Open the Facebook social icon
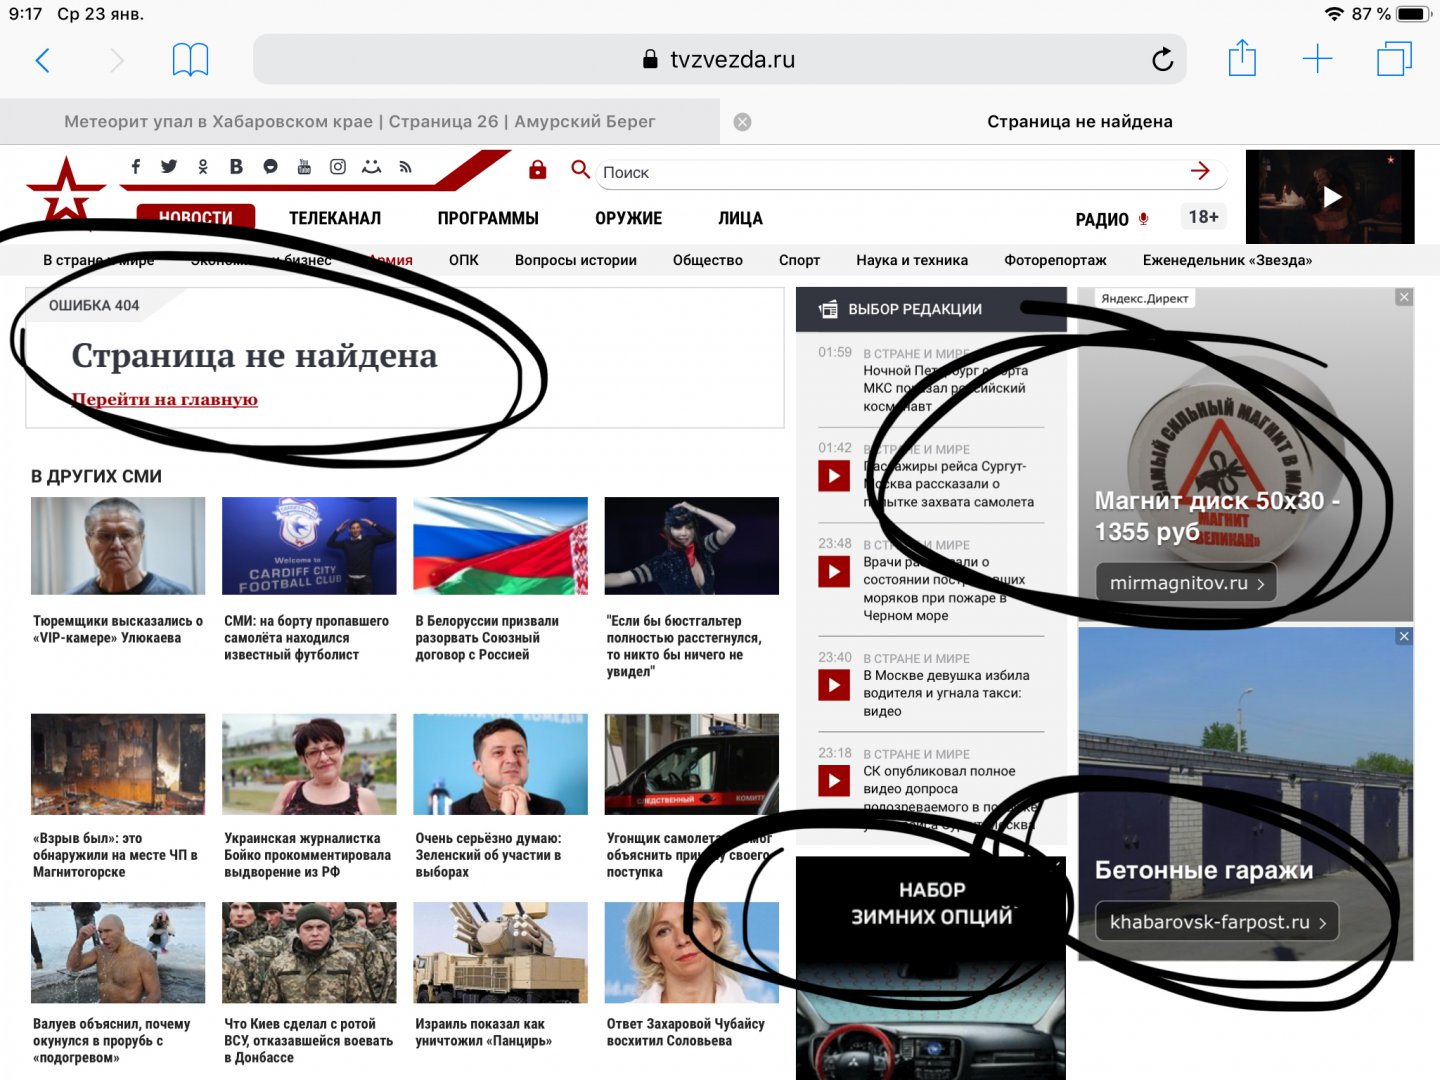Screen dimensions: 1440x1080 point(136,167)
